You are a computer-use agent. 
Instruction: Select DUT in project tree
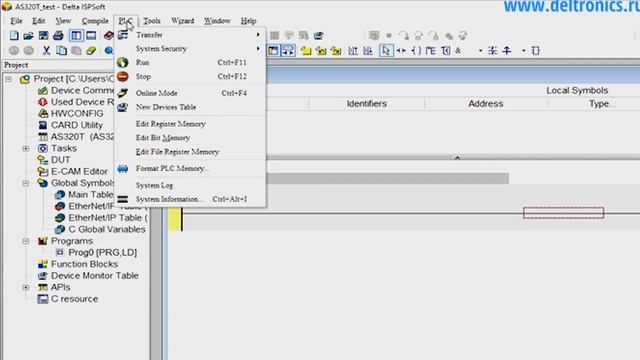click(x=60, y=160)
